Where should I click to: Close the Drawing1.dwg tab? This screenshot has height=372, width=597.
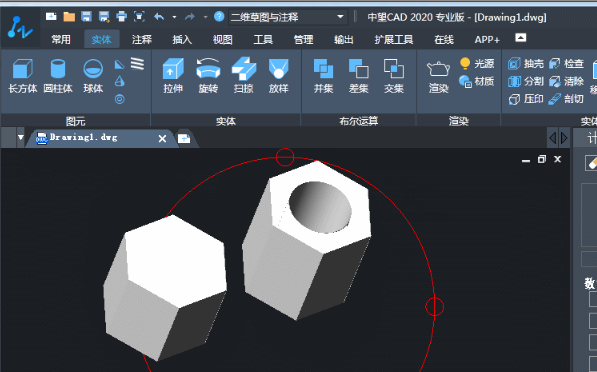[x=162, y=139]
